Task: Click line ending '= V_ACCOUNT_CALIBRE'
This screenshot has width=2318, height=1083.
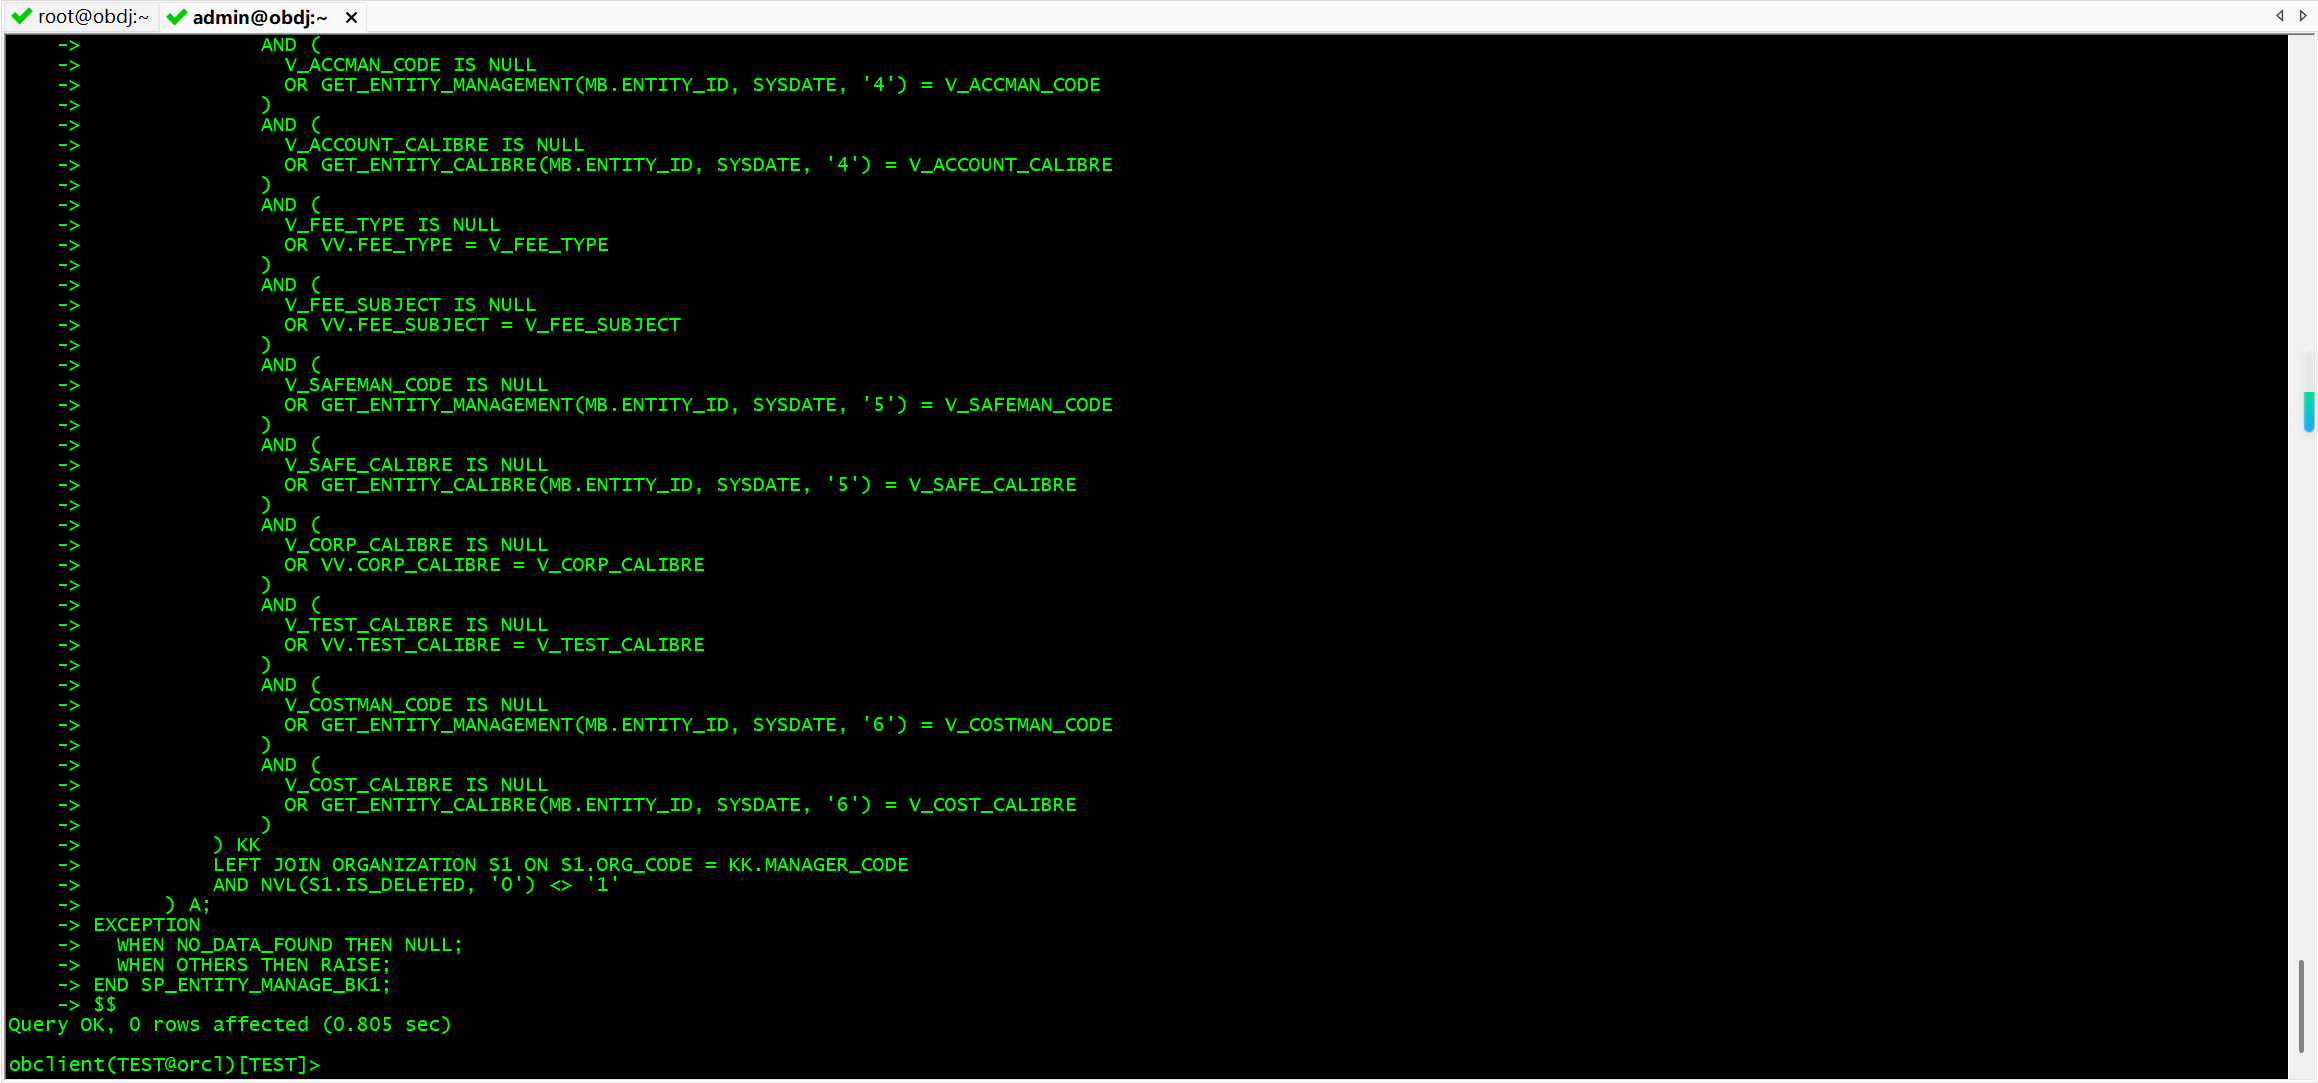Action: 698,165
